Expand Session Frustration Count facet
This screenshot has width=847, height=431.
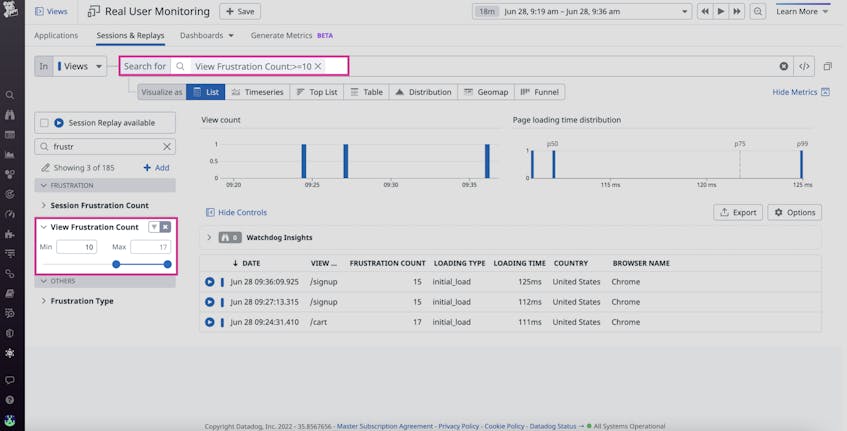44,205
